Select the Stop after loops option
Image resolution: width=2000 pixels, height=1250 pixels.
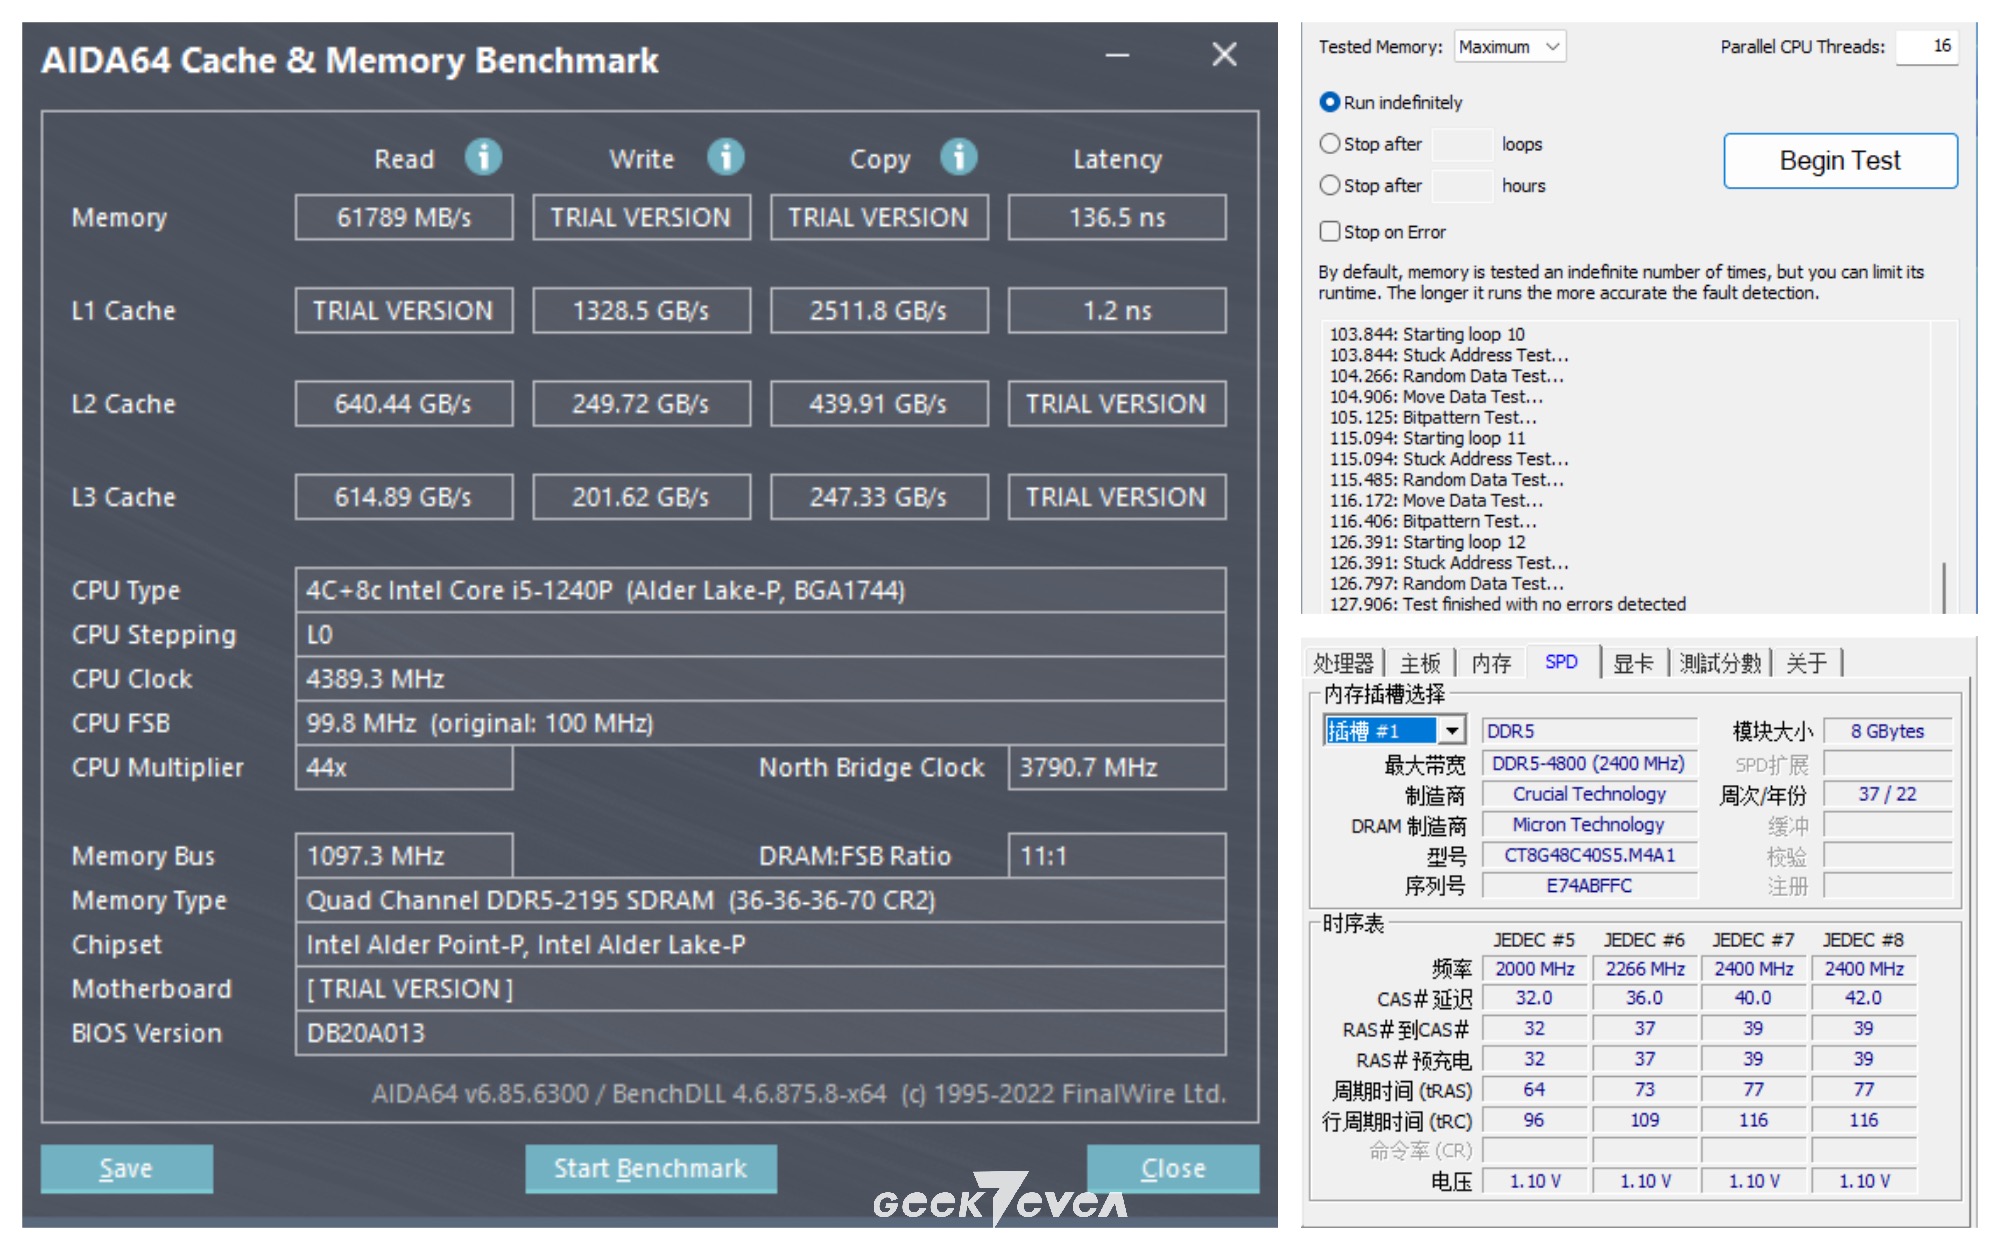click(x=1330, y=144)
